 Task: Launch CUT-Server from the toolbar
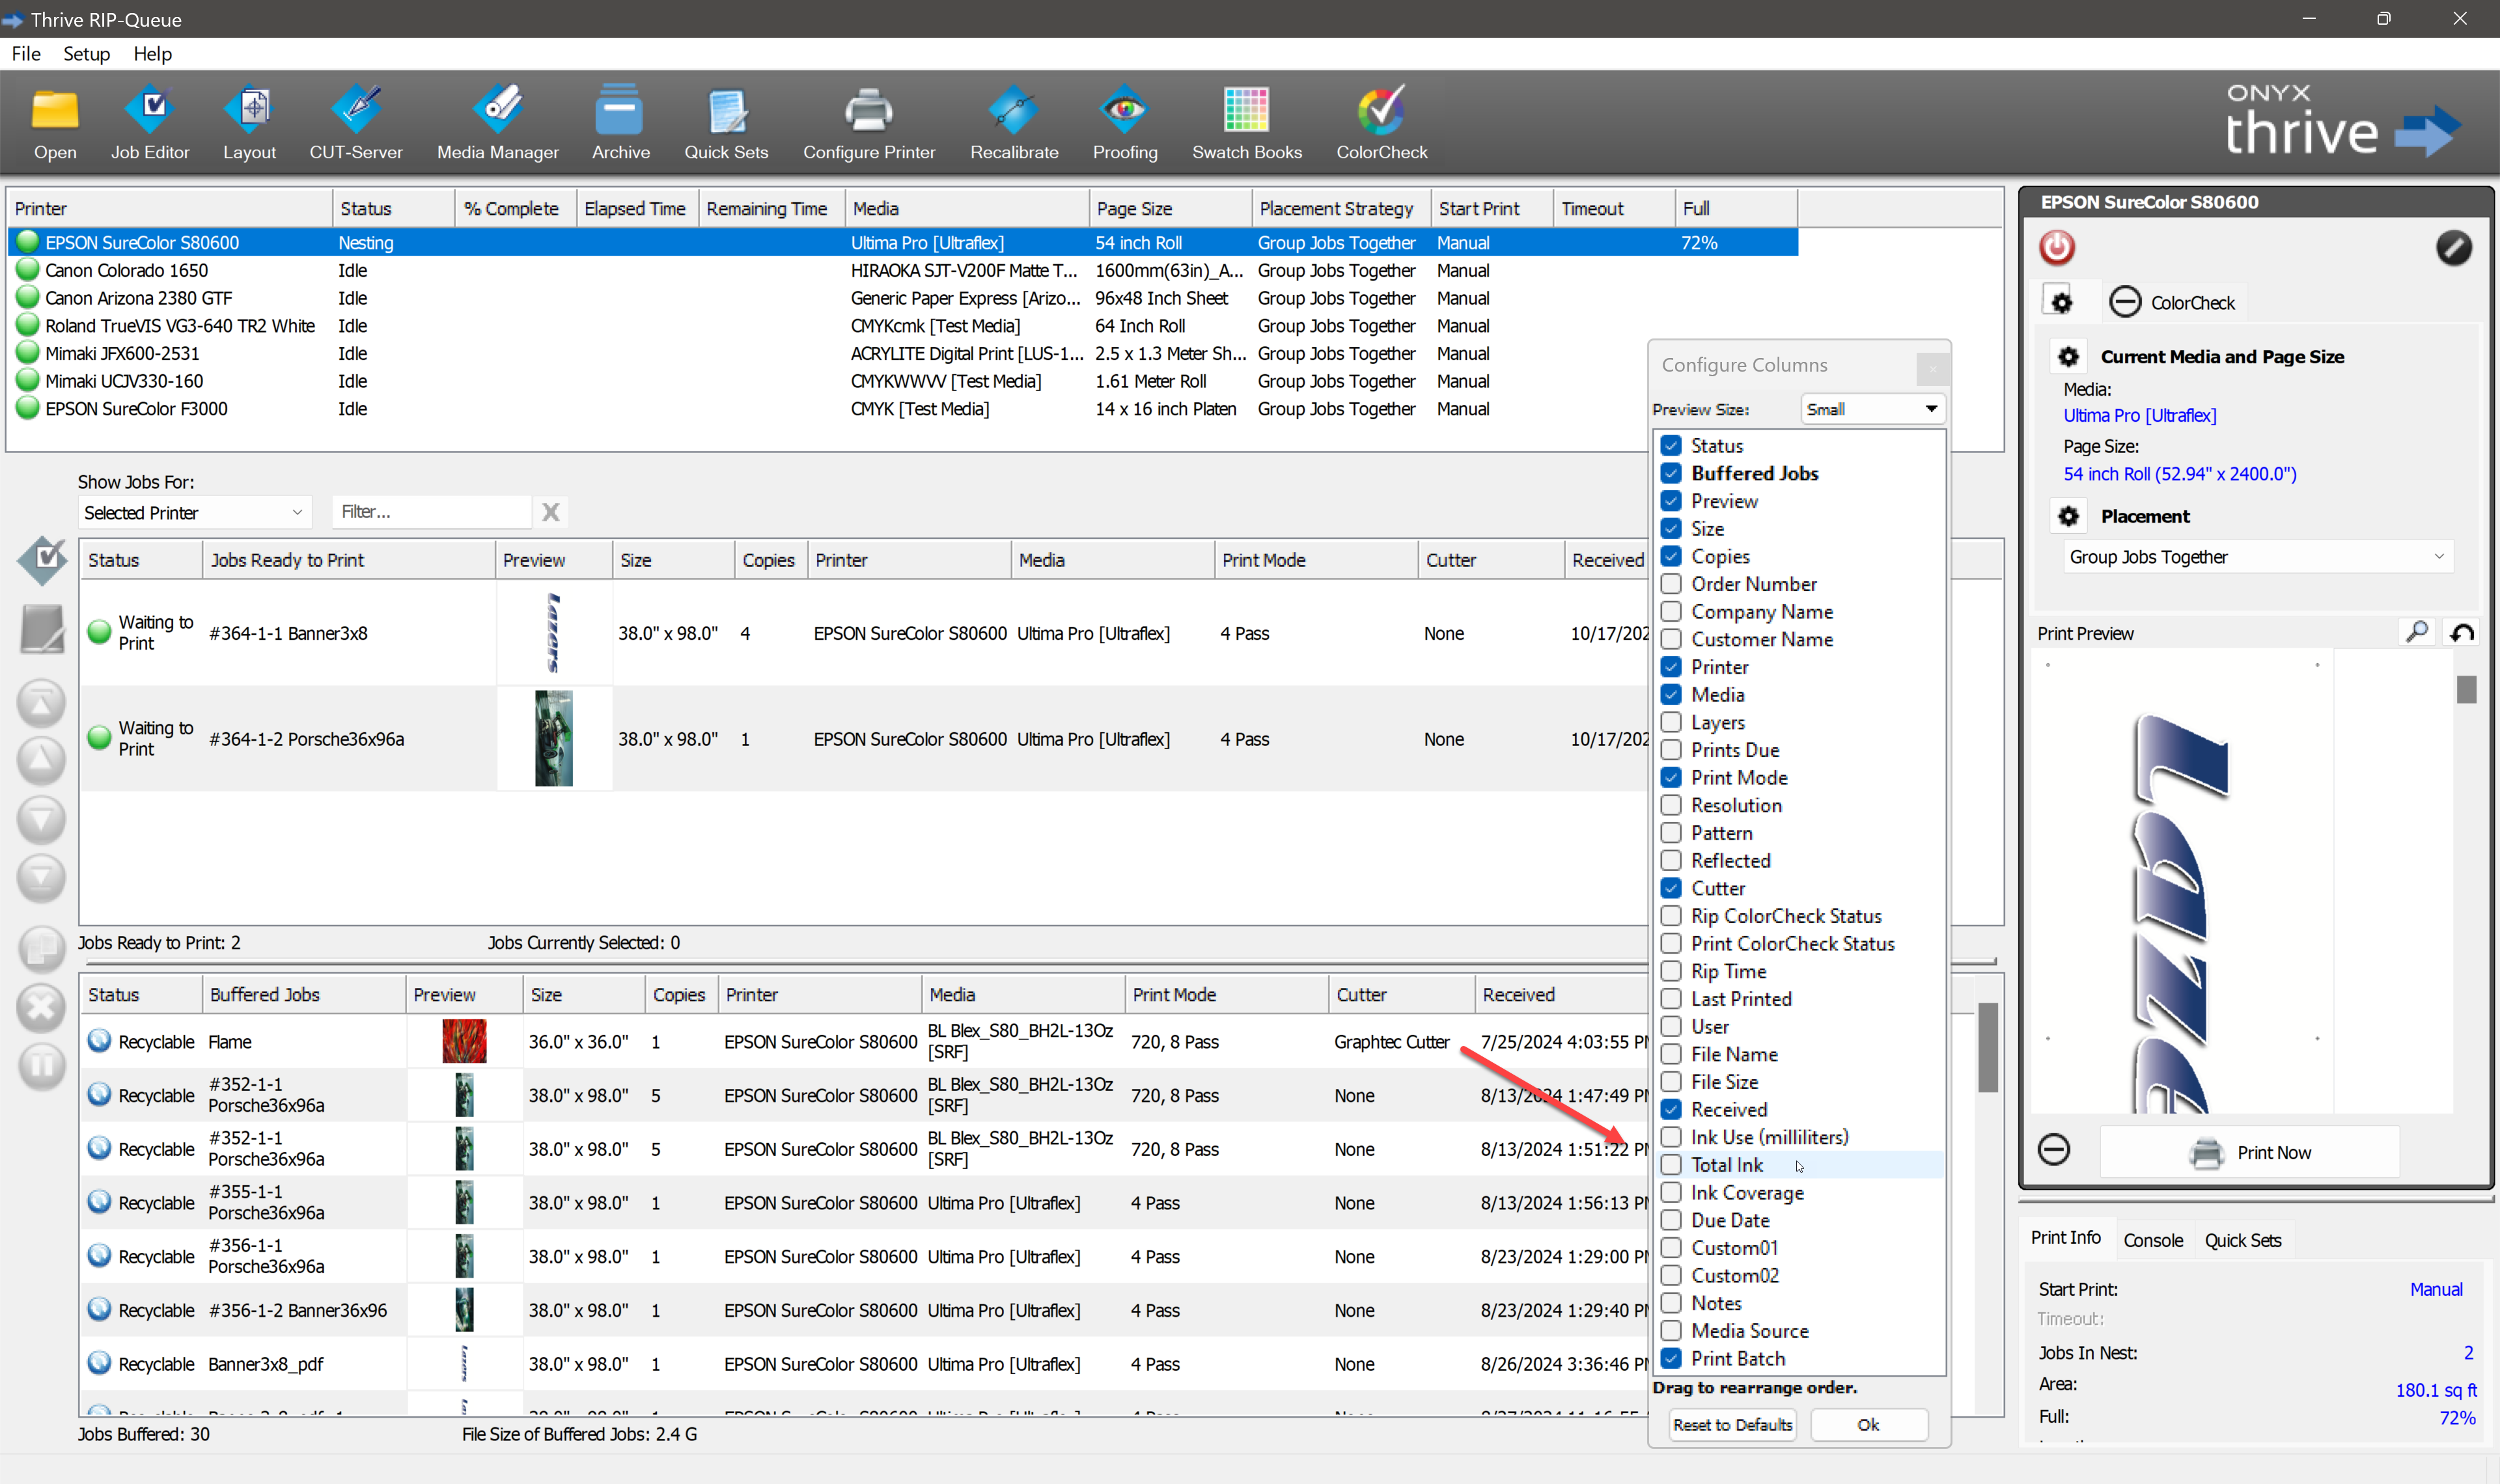356,123
